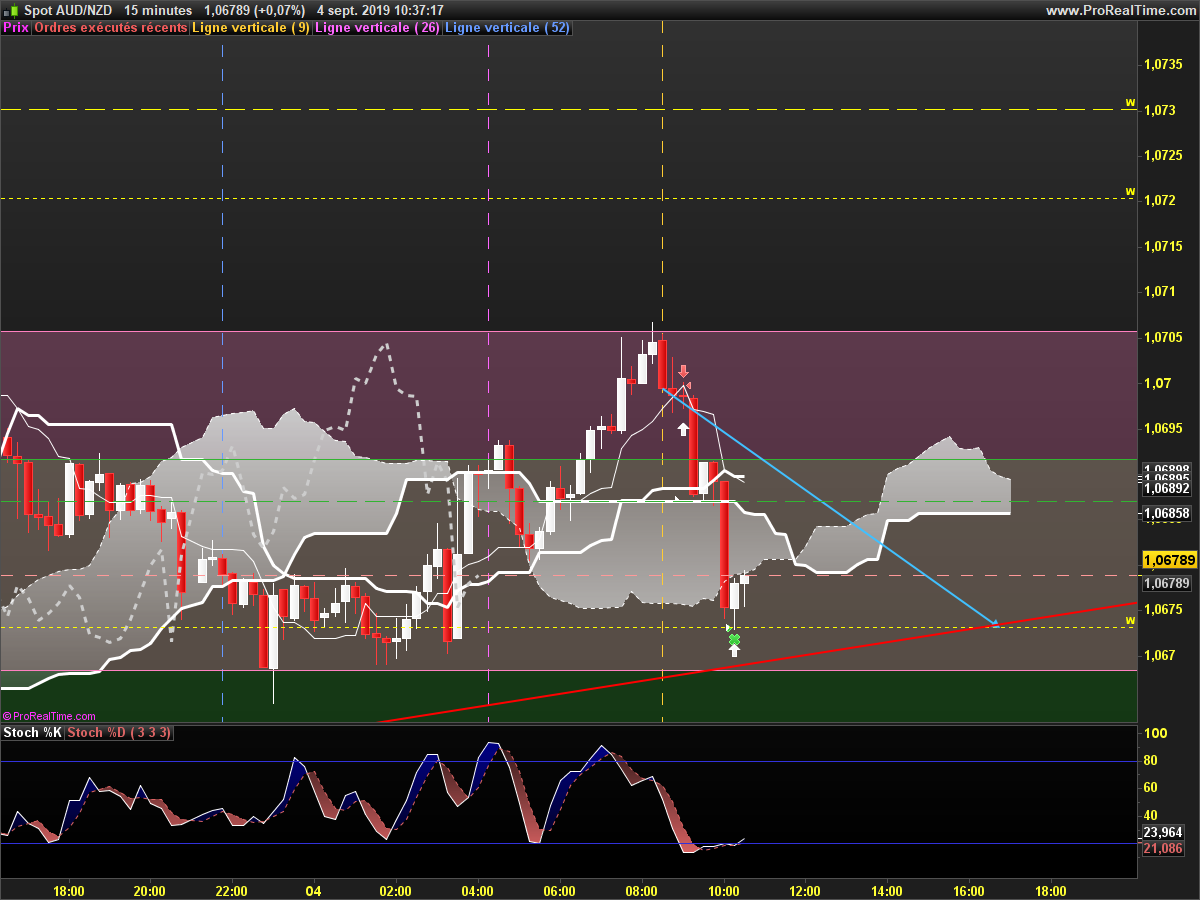The height and width of the screenshot is (900, 1200).
Task: Click the w label on the 1,072 dotted line
Action: (x=1130, y=191)
